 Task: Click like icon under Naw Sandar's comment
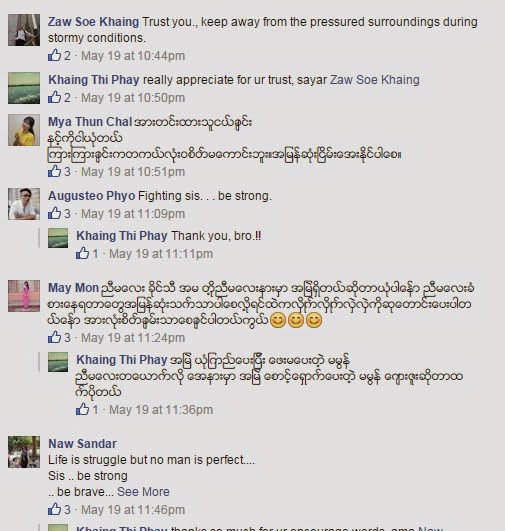click(55, 509)
